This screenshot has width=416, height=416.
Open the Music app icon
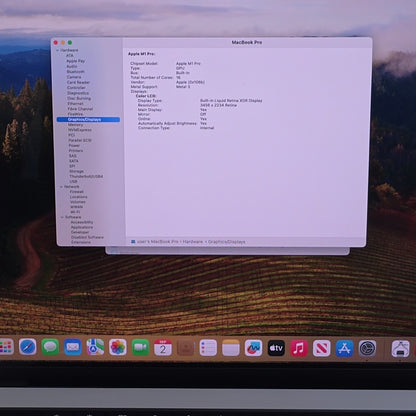(299, 348)
